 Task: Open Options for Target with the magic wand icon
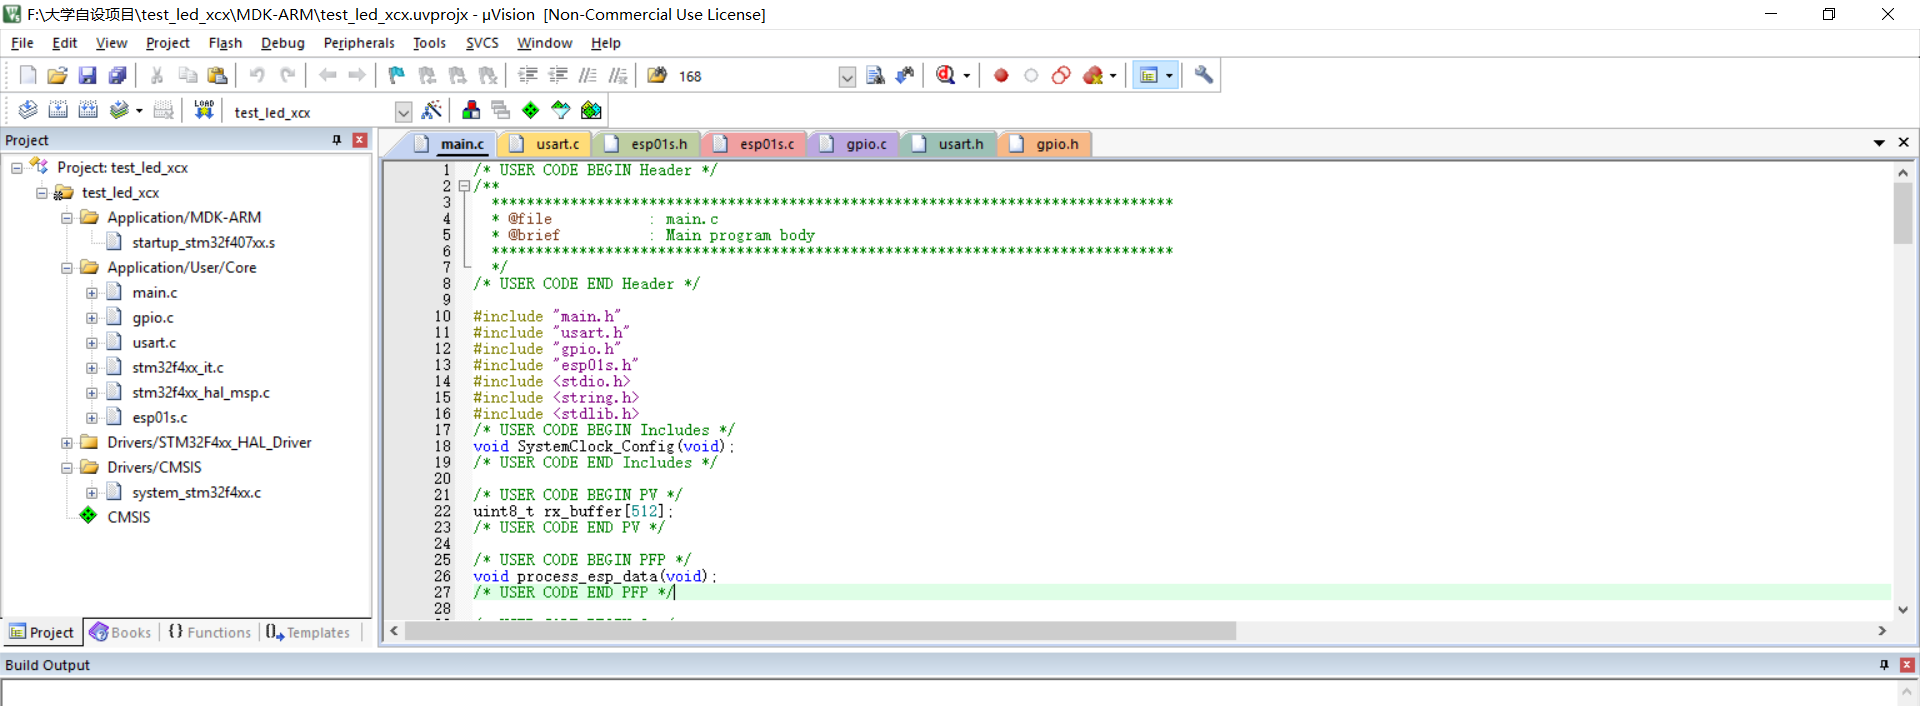[432, 110]
